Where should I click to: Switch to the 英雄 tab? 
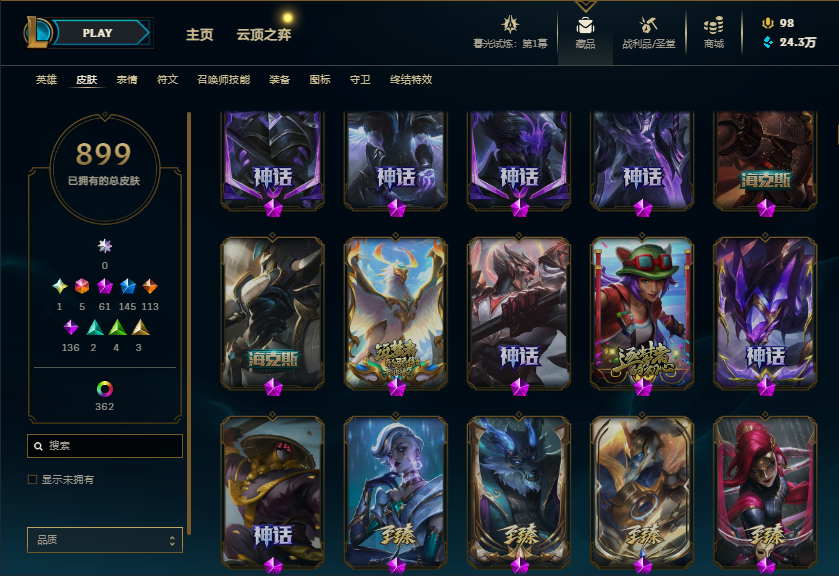pyautogui.click(x=46, y=79)
